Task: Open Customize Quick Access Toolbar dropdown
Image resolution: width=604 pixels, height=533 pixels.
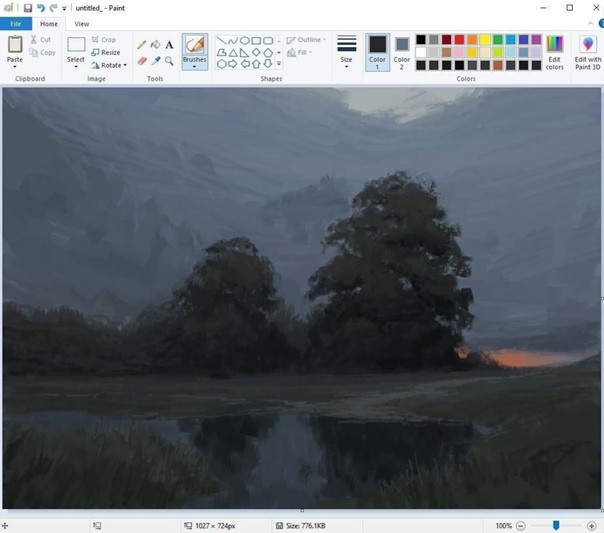Action: tap(64, 8)
